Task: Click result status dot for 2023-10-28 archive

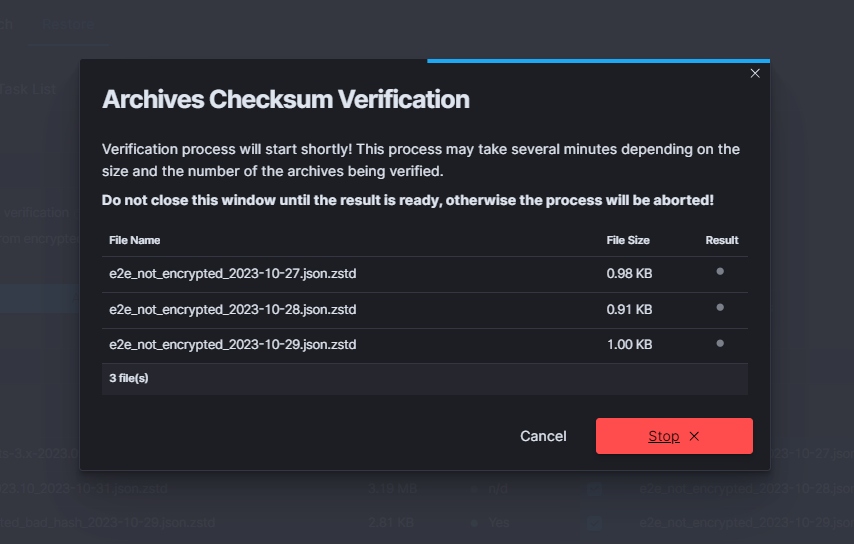Action: [x=720, y=307]
